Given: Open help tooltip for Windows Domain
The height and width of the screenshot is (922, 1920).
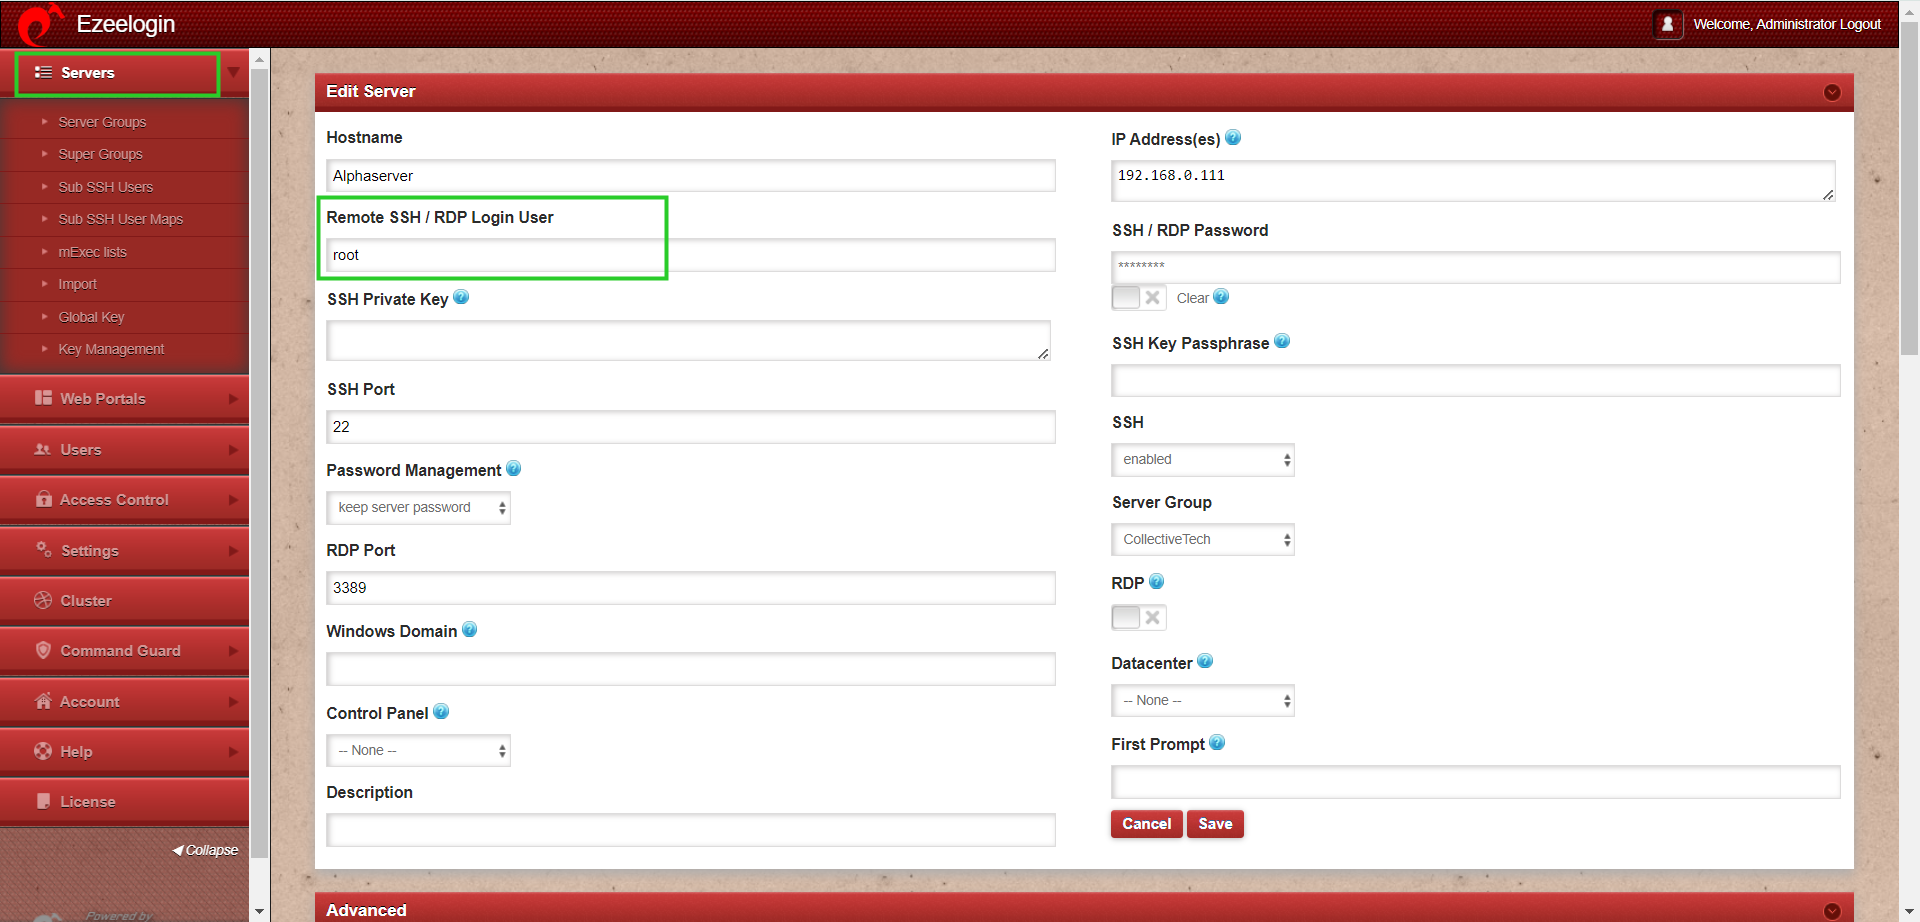Looking at the screenshot, I should (470, 630).
